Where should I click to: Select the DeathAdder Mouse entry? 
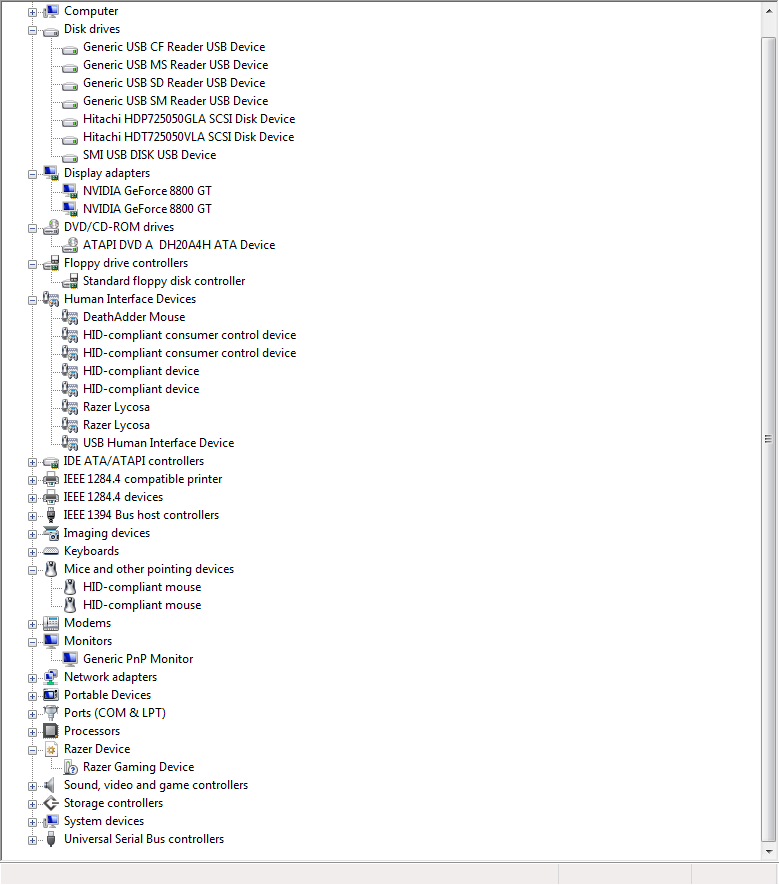click(x=134, y=317)
